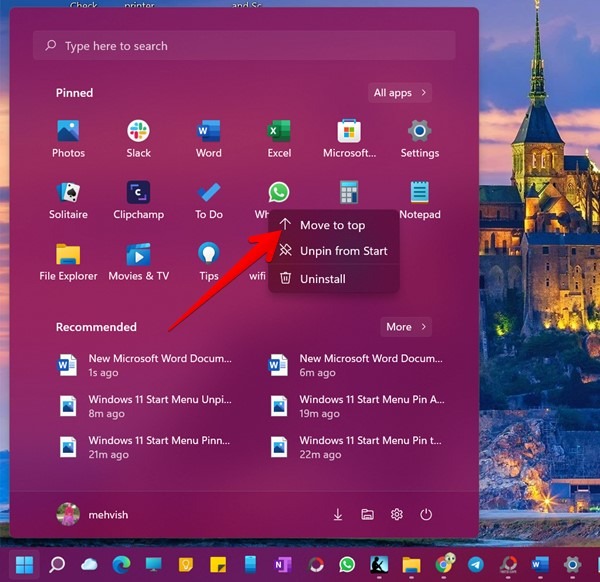Open Word document from 1s ago
The image size is (600, 582).
tap(145, 365)
